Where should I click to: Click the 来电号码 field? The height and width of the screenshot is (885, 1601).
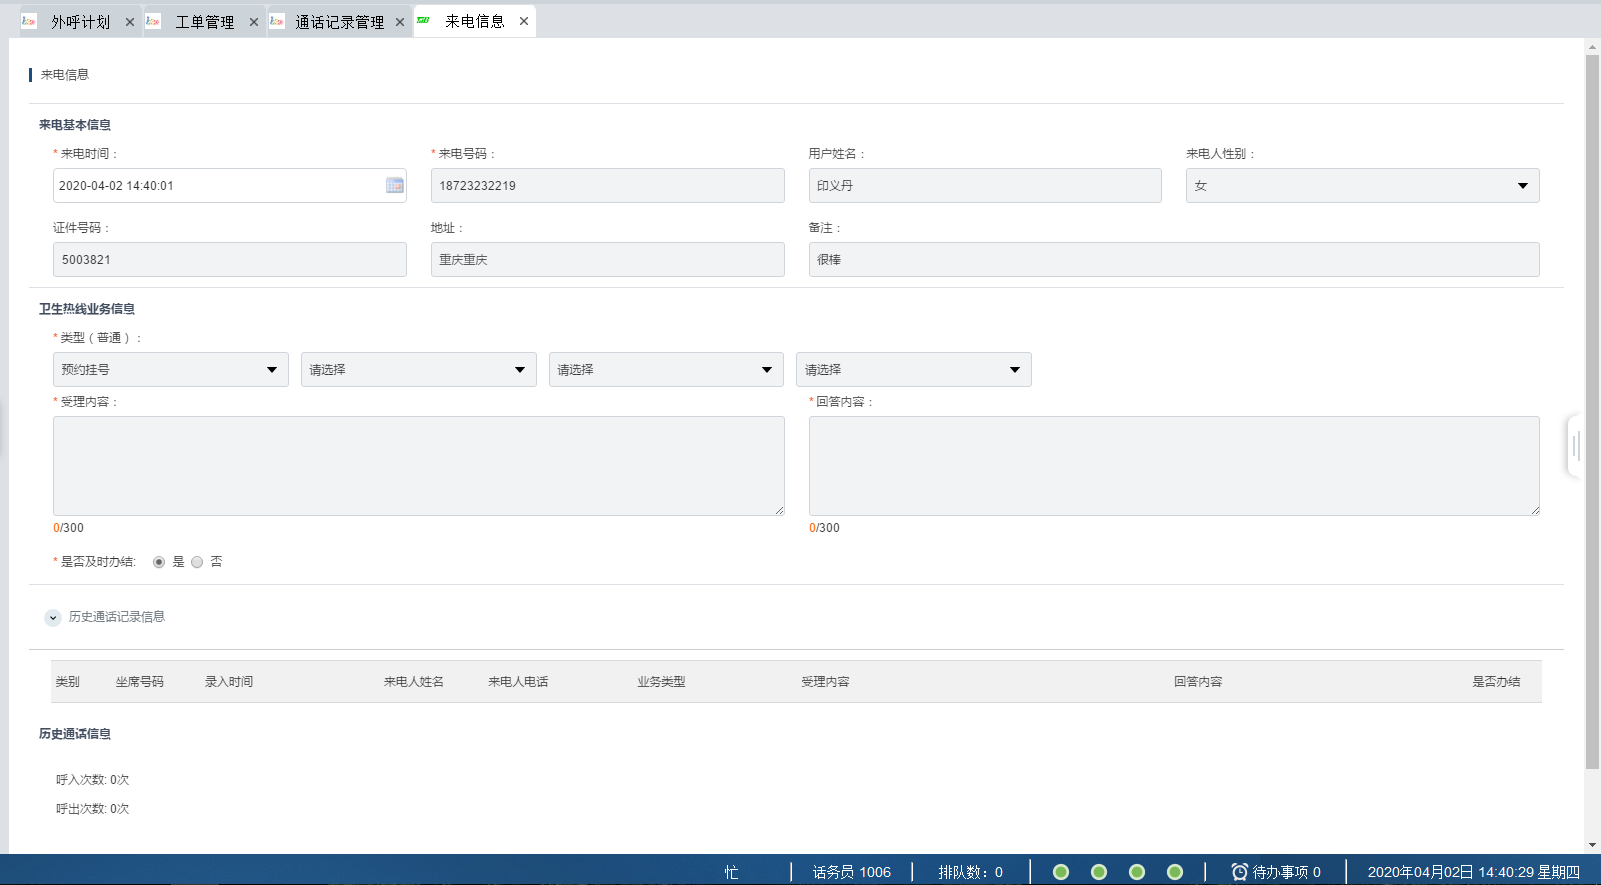click(607, 185)
